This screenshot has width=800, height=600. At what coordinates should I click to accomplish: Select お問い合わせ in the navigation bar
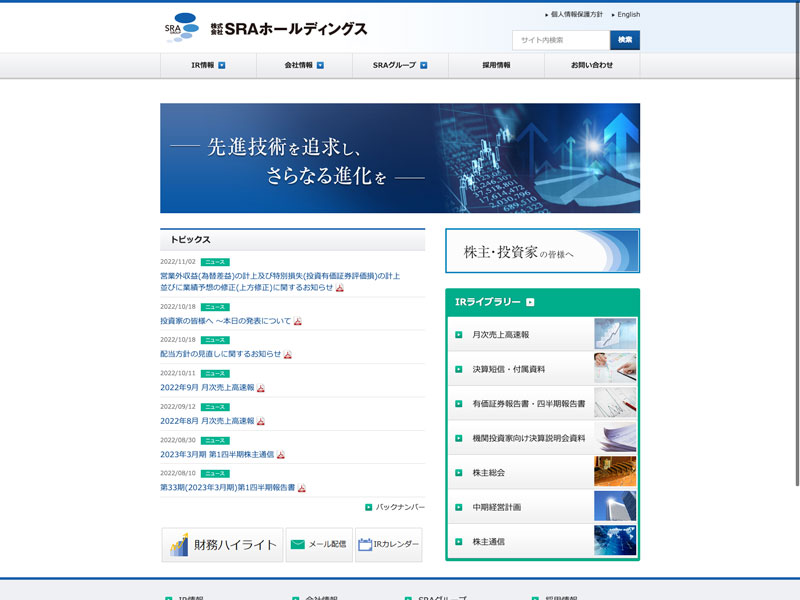click(592, 65)
